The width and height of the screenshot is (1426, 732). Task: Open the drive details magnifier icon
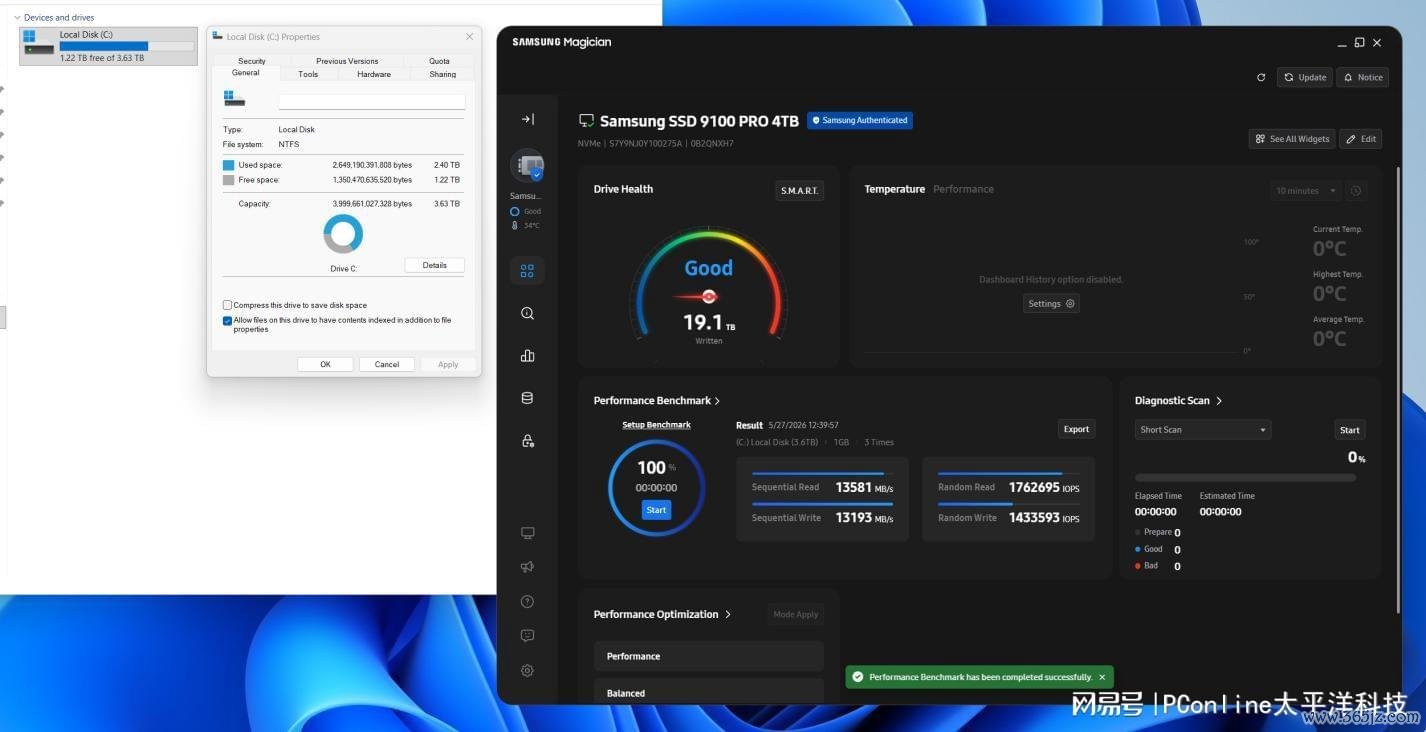coord(527,313)
